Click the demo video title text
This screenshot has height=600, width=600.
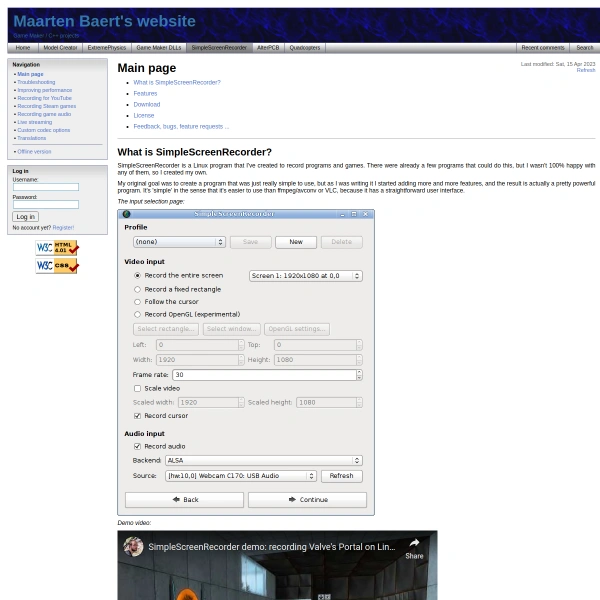(x=272, y=547)
